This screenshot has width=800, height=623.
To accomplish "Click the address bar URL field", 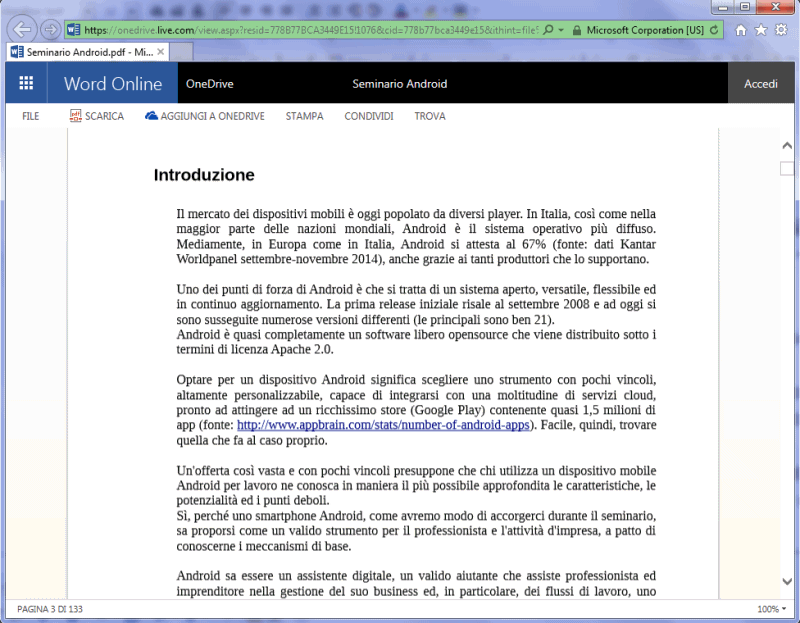I will tap(311, 30).
